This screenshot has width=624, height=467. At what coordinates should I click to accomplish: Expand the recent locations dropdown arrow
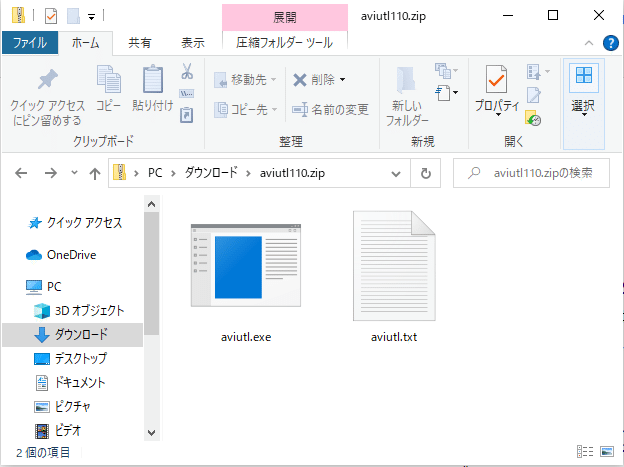74,173
